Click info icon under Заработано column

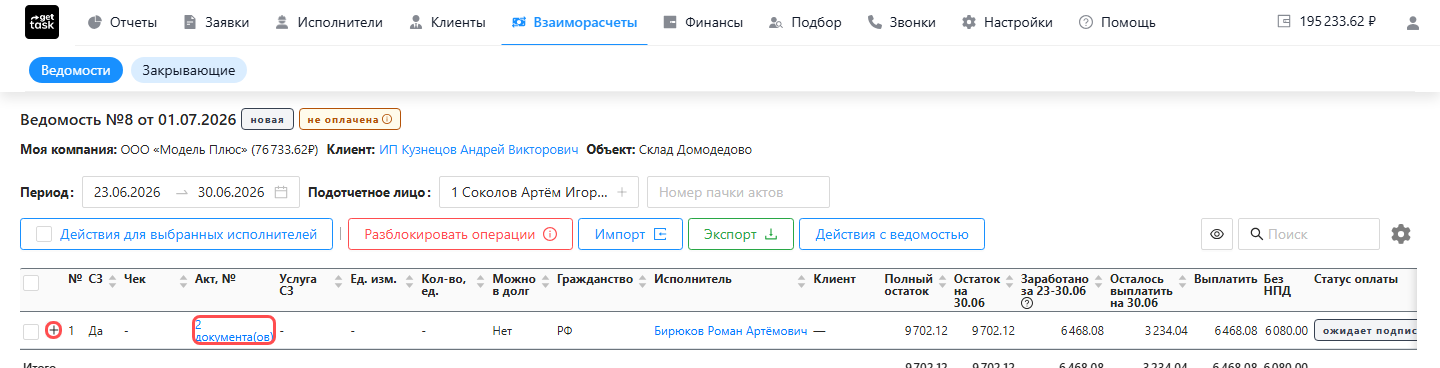coord(1026,303)
